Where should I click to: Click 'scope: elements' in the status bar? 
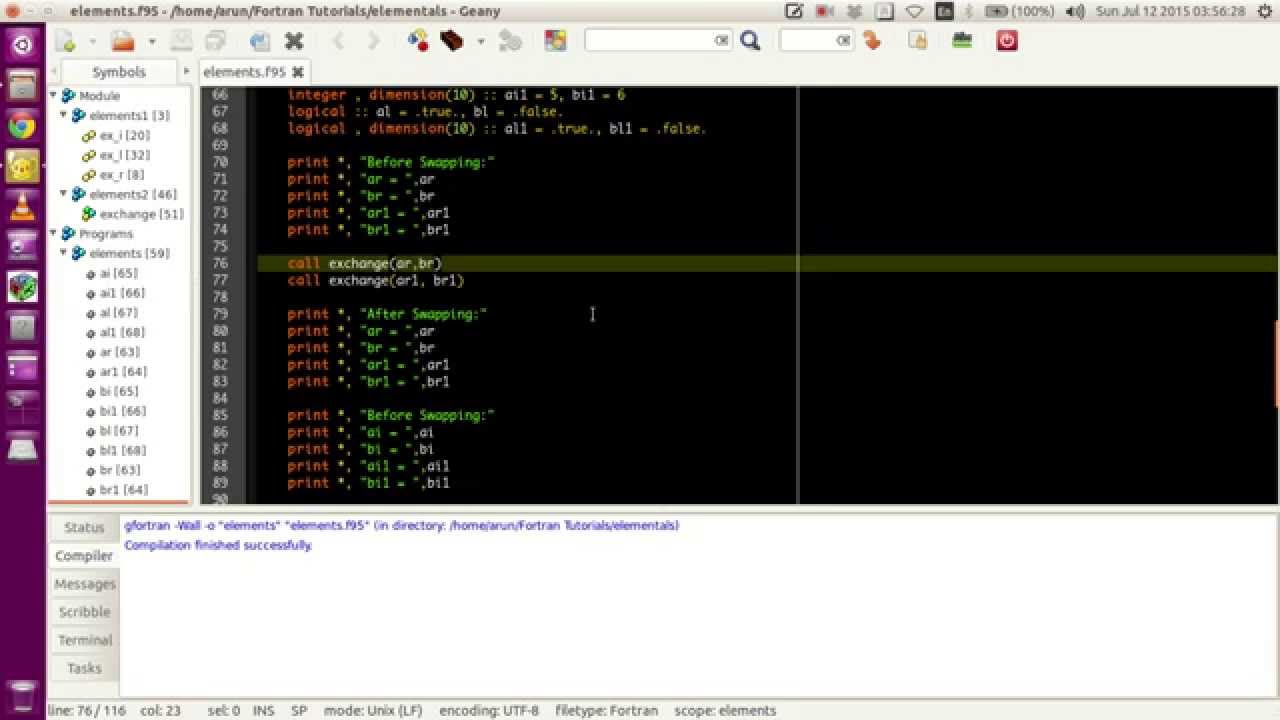[x=725, y=711]
